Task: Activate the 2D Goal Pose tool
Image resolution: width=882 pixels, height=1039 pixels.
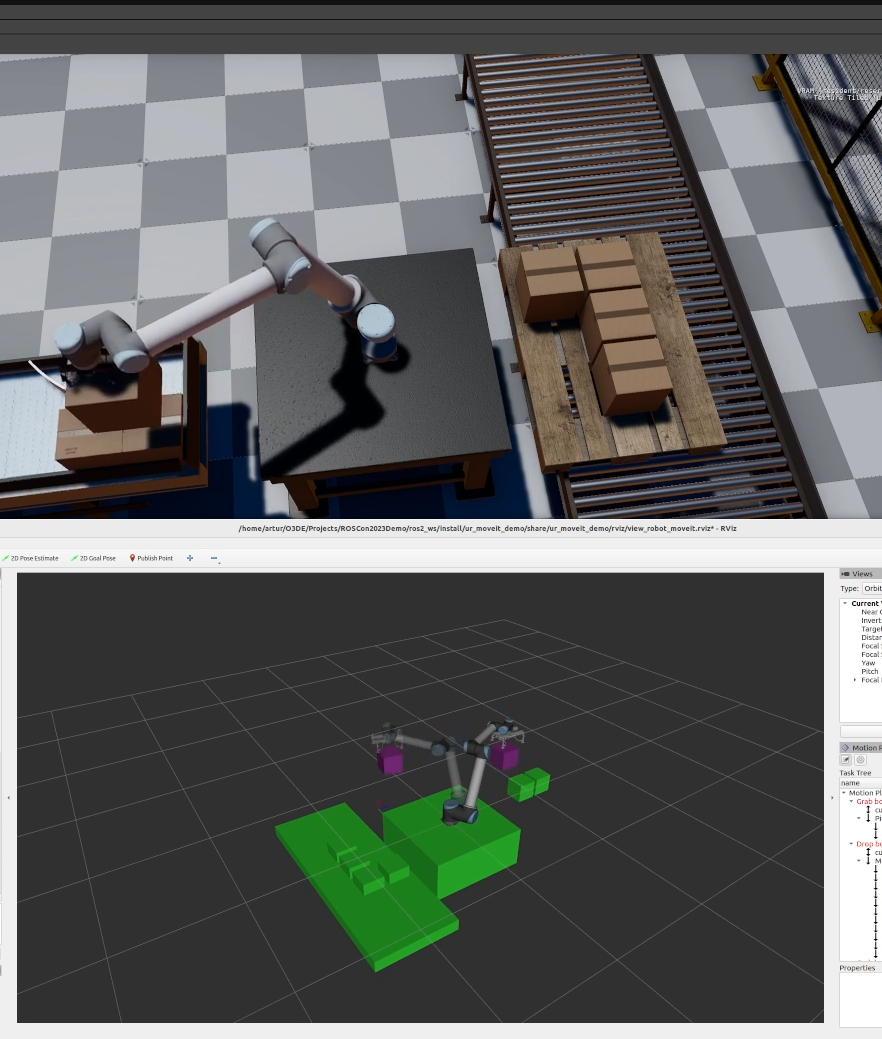Action: pyautogui.click(x=94, y=558)
